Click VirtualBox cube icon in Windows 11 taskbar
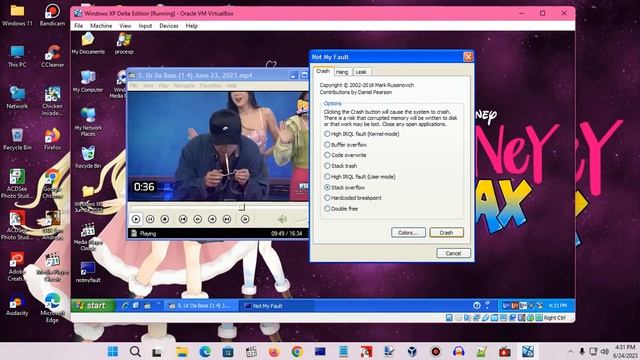The width and height of the screenshot is (640, 360). point(412,351)
